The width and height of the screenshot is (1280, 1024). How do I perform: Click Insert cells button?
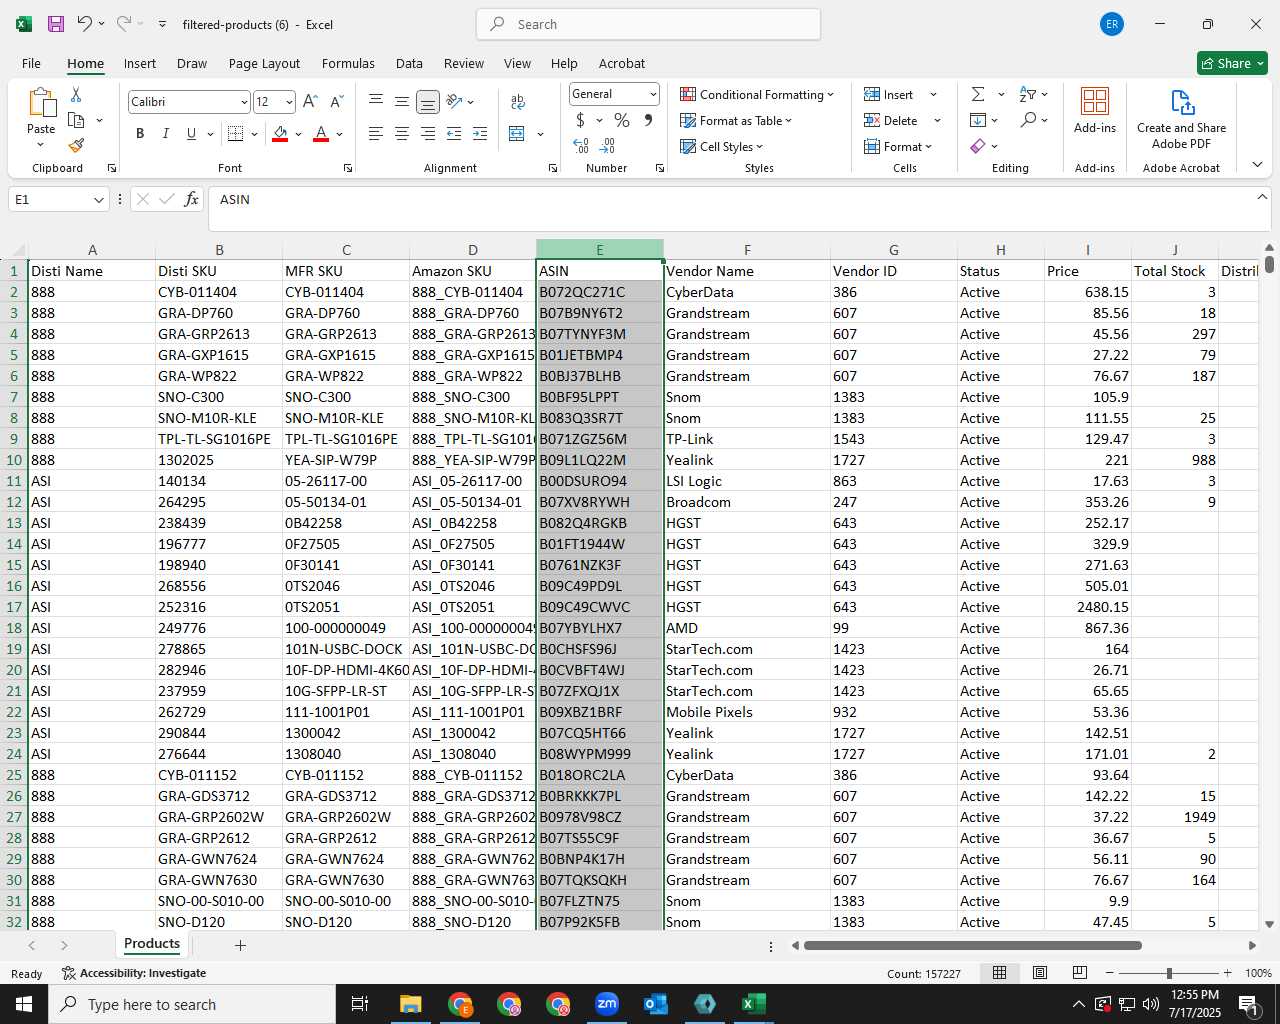889,94
